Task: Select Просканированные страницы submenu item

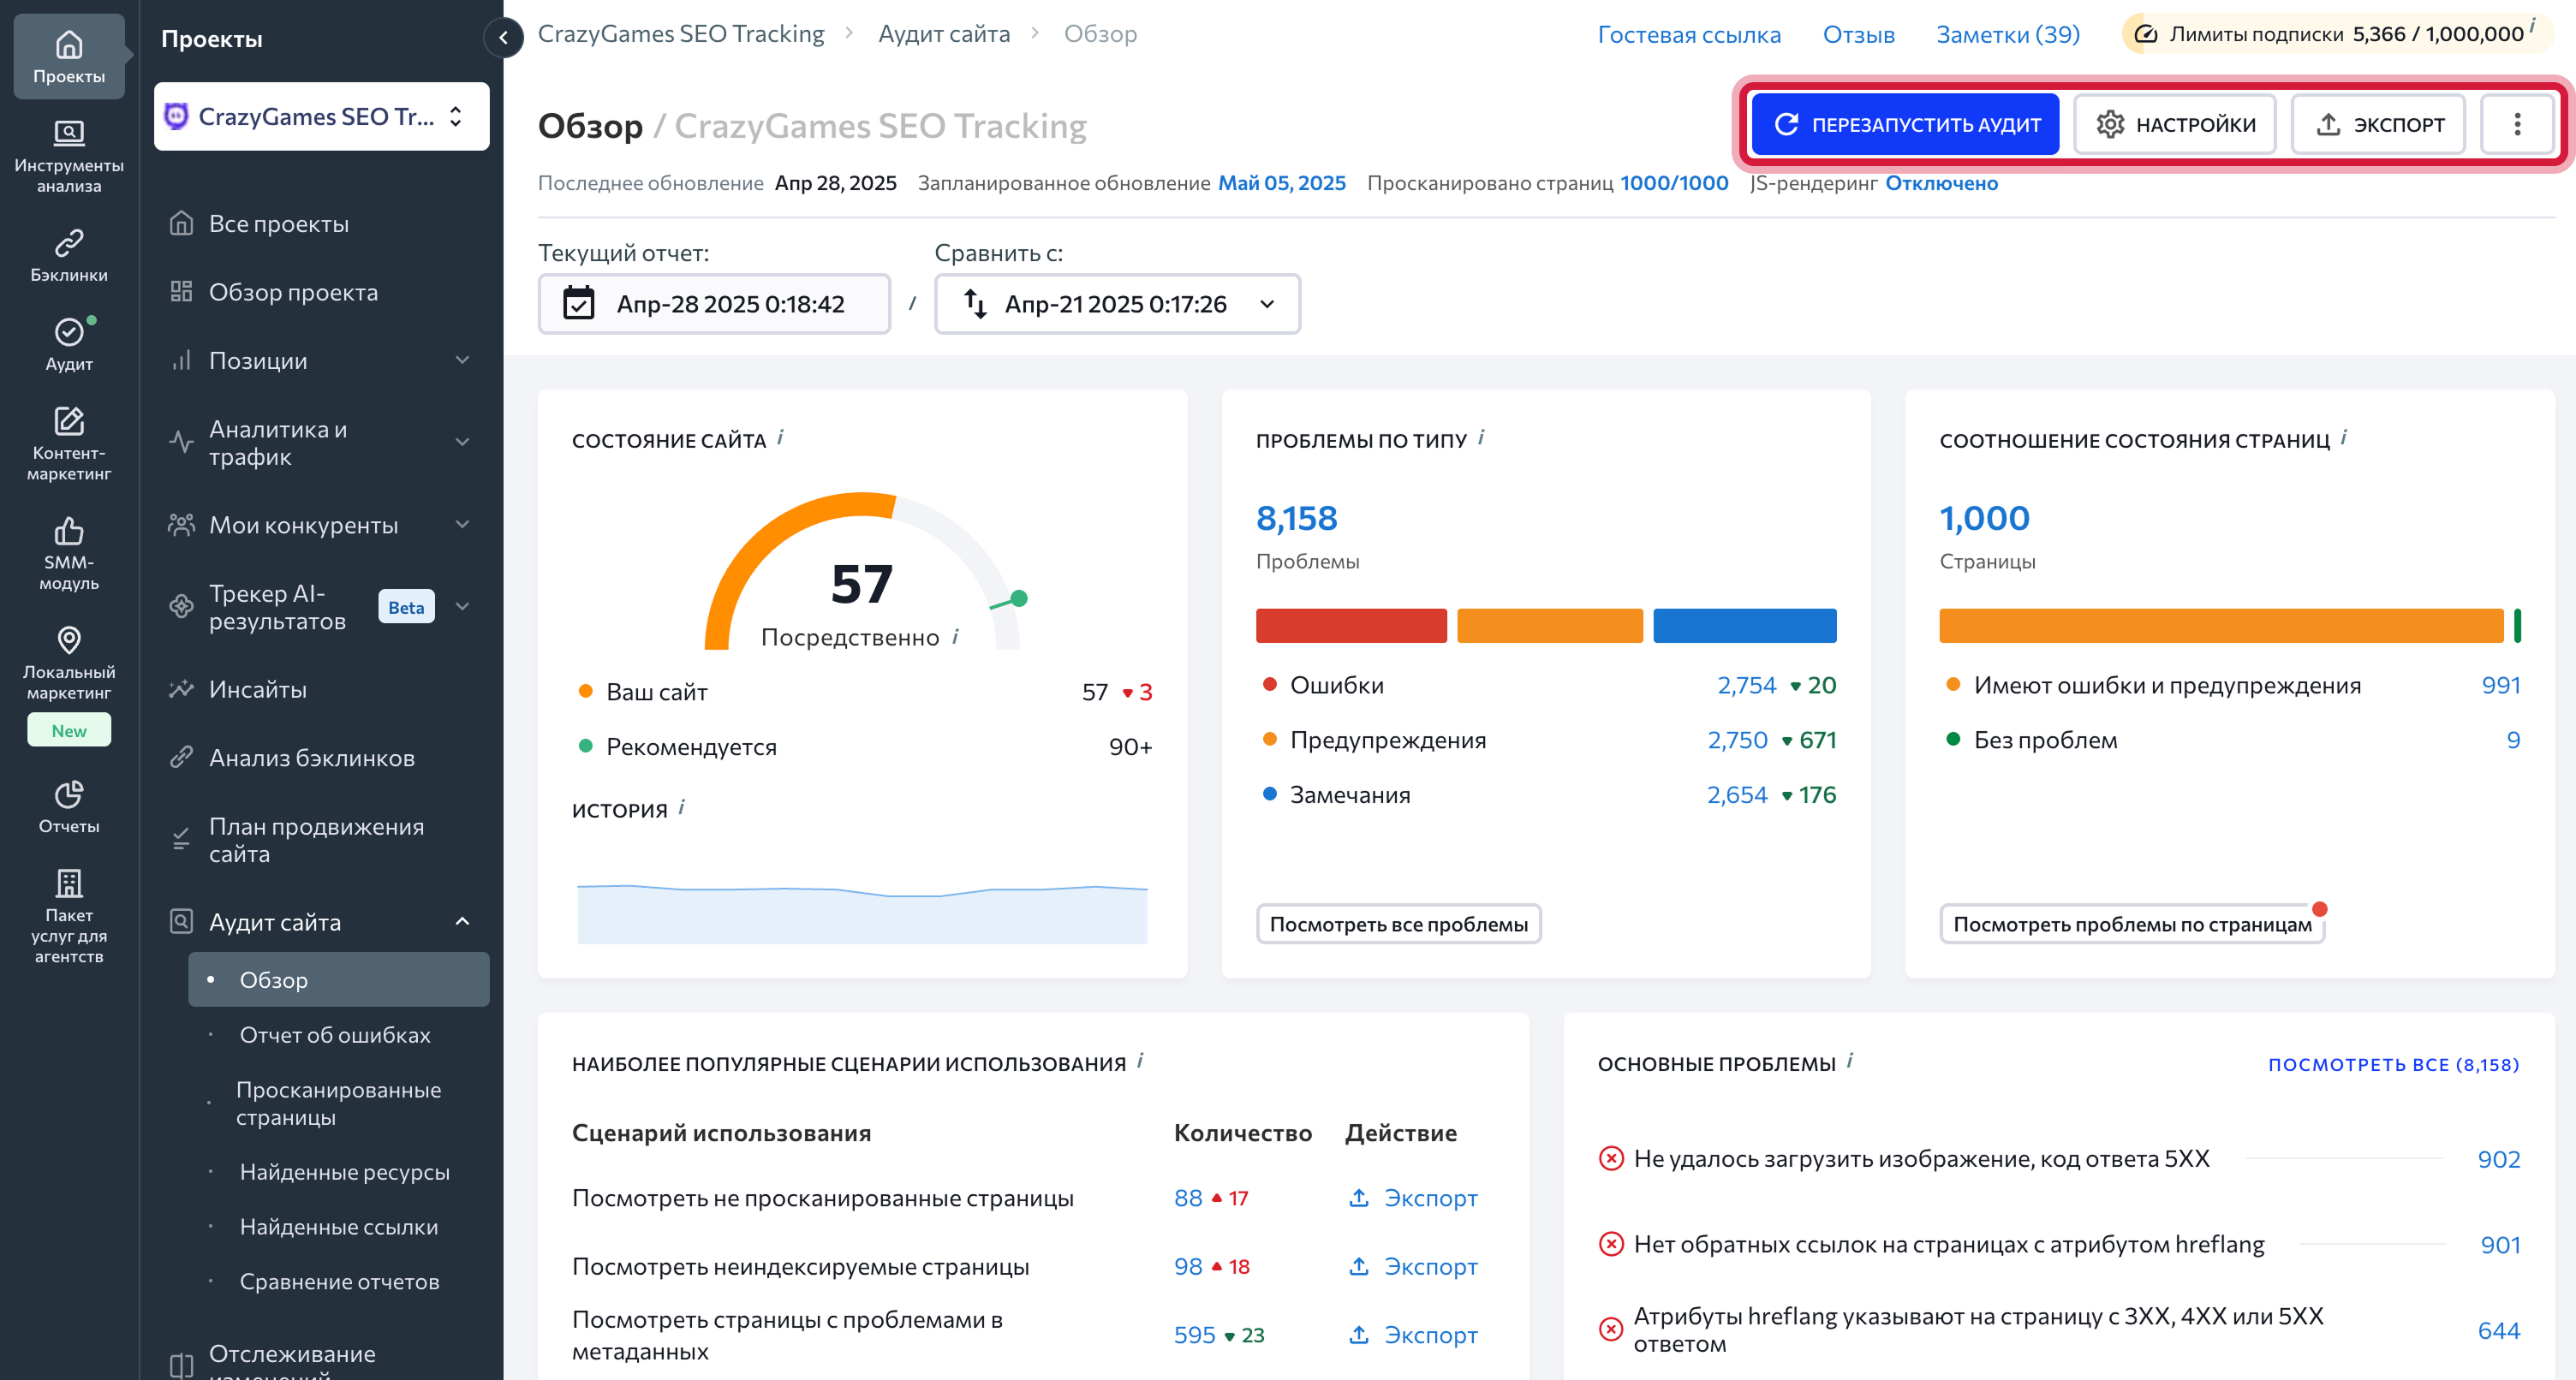Action: (x=338, y=1103)
